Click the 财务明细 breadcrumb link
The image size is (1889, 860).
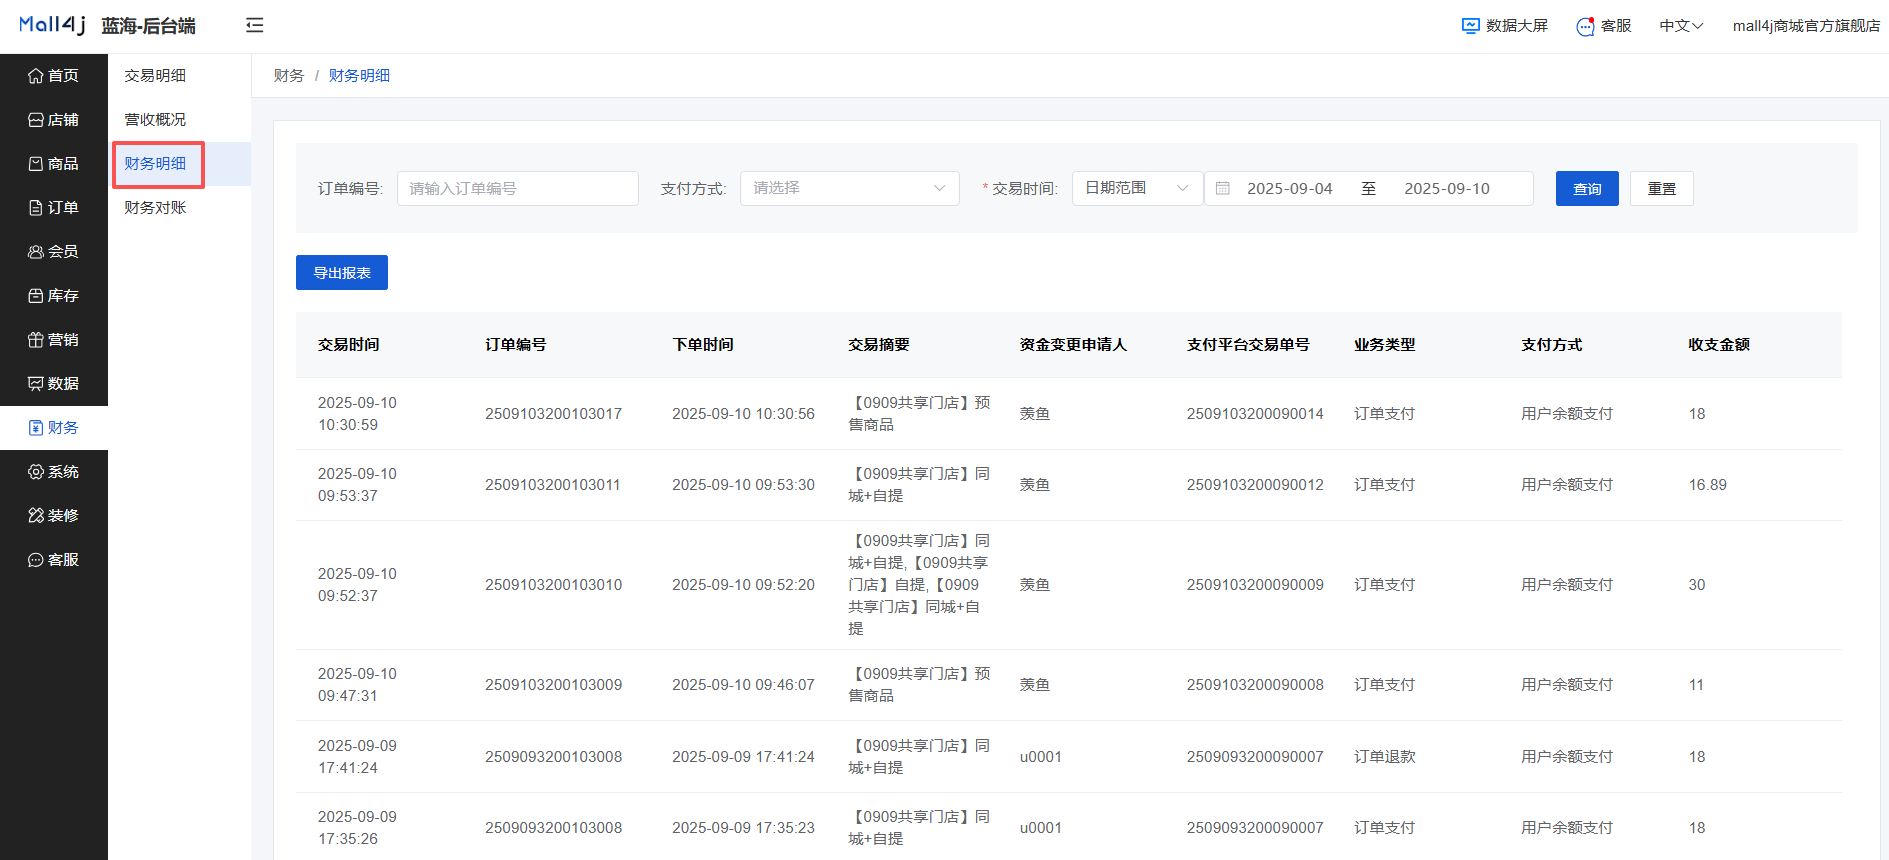pos(359,76)
